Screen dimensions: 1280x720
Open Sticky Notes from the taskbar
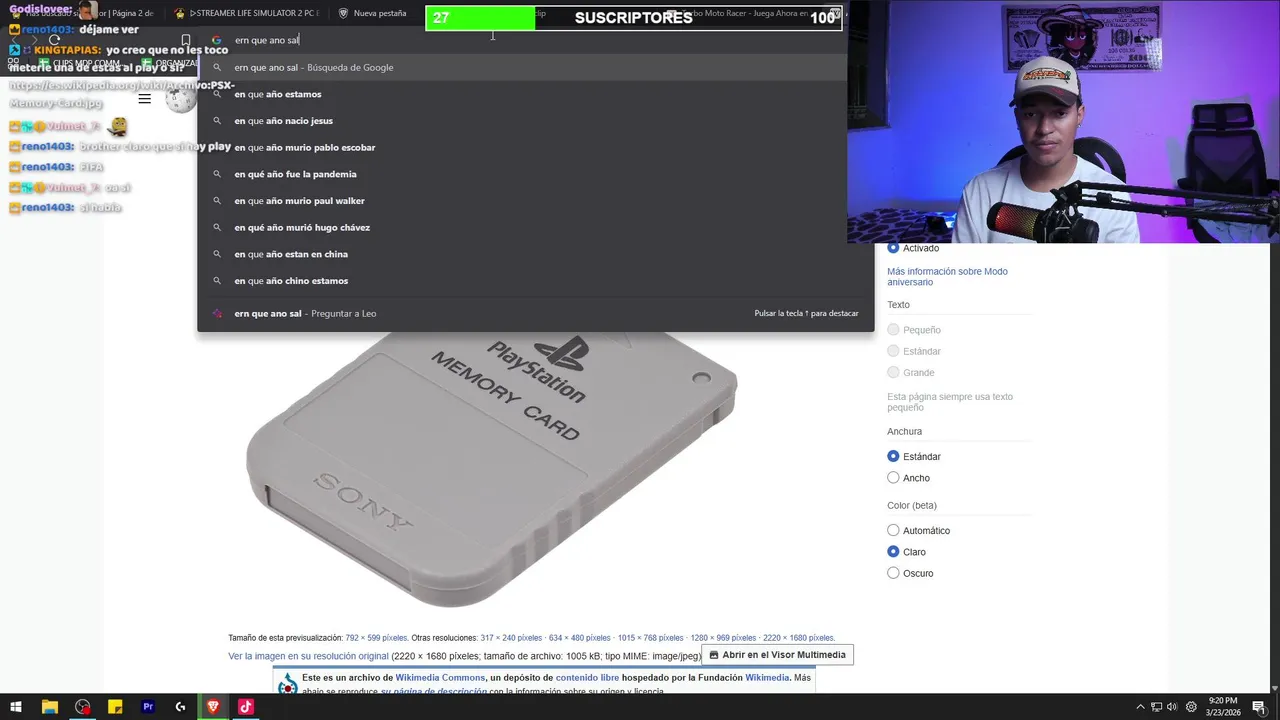pyautogui.click(x=115, y=707)
